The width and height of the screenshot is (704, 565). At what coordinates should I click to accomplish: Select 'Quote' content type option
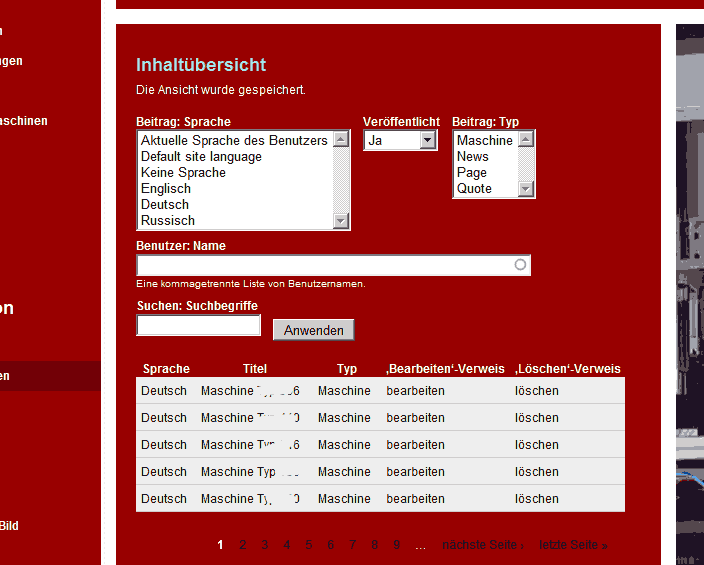coord(474,189)
